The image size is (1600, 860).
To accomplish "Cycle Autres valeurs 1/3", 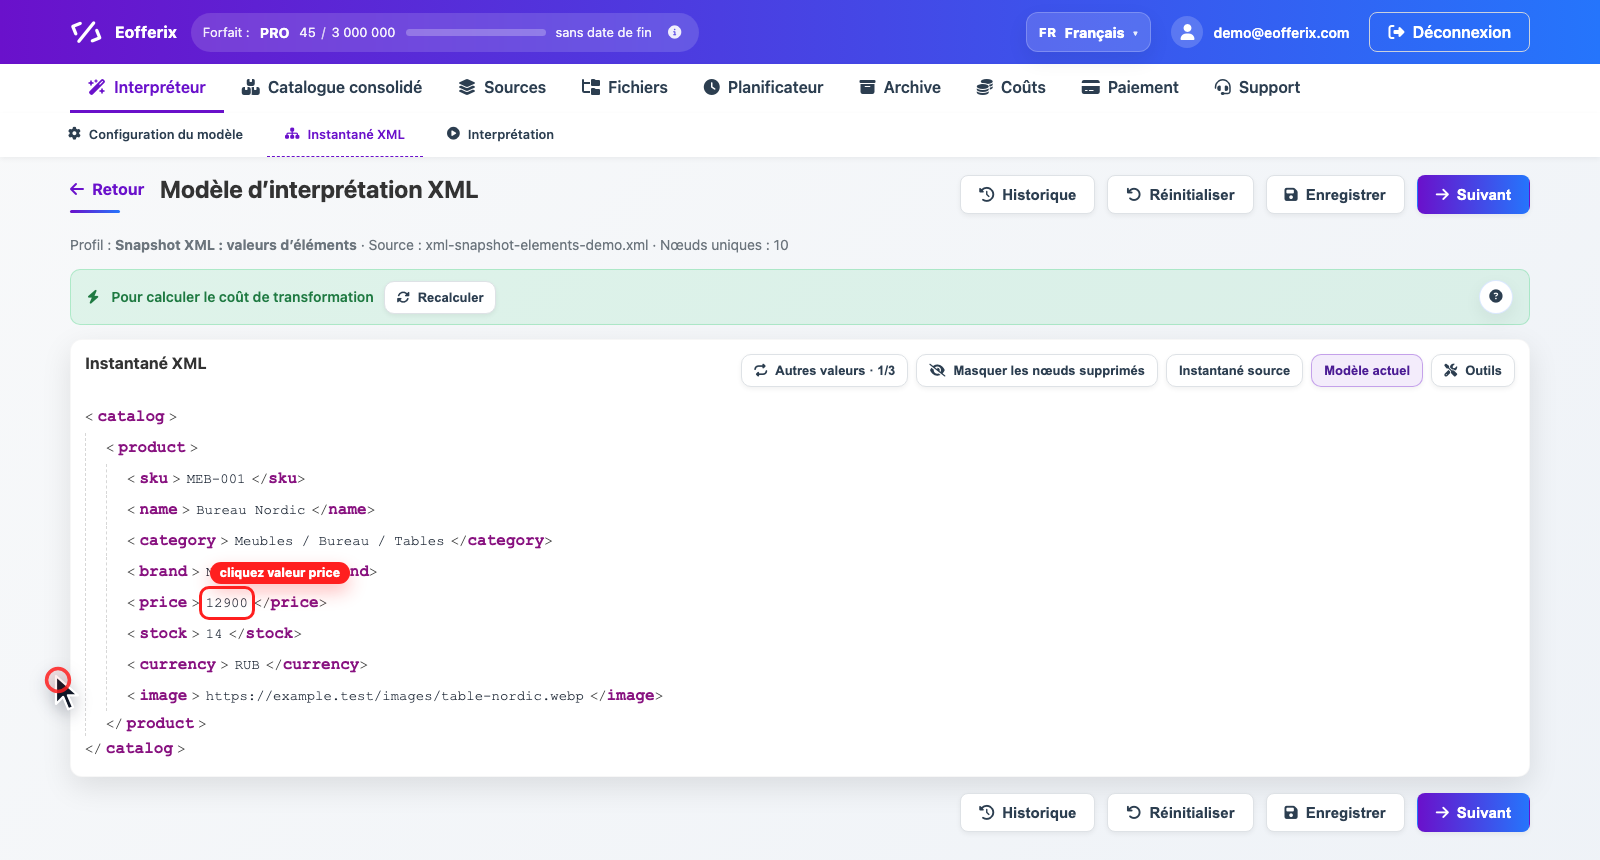I will coord(824,370).
